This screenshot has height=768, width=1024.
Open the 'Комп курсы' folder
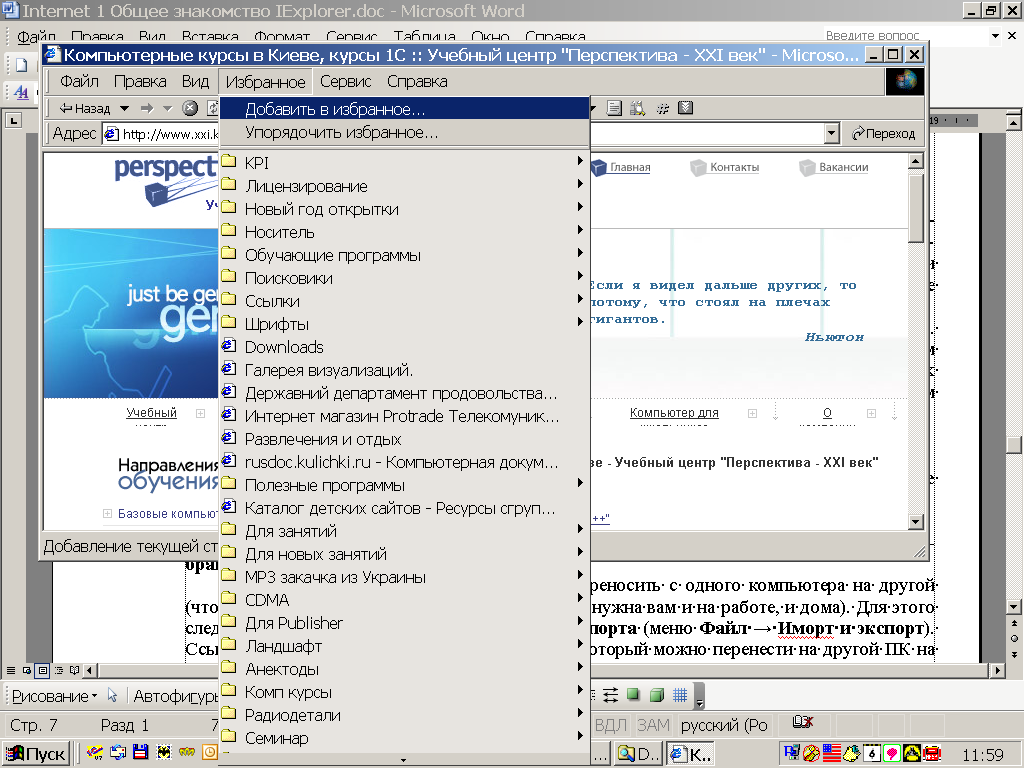(x=404, y=692)
